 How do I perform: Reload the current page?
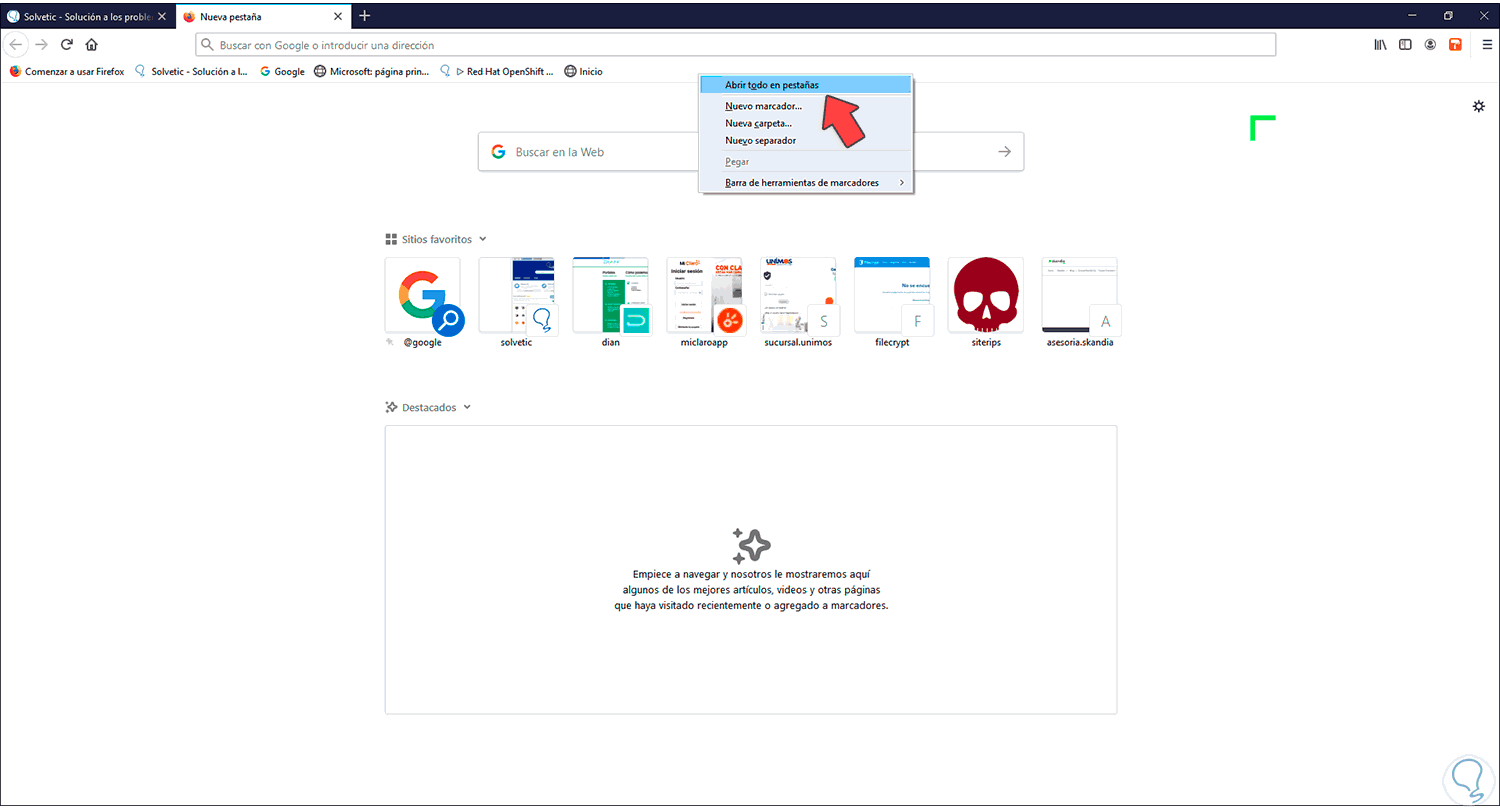66,44
